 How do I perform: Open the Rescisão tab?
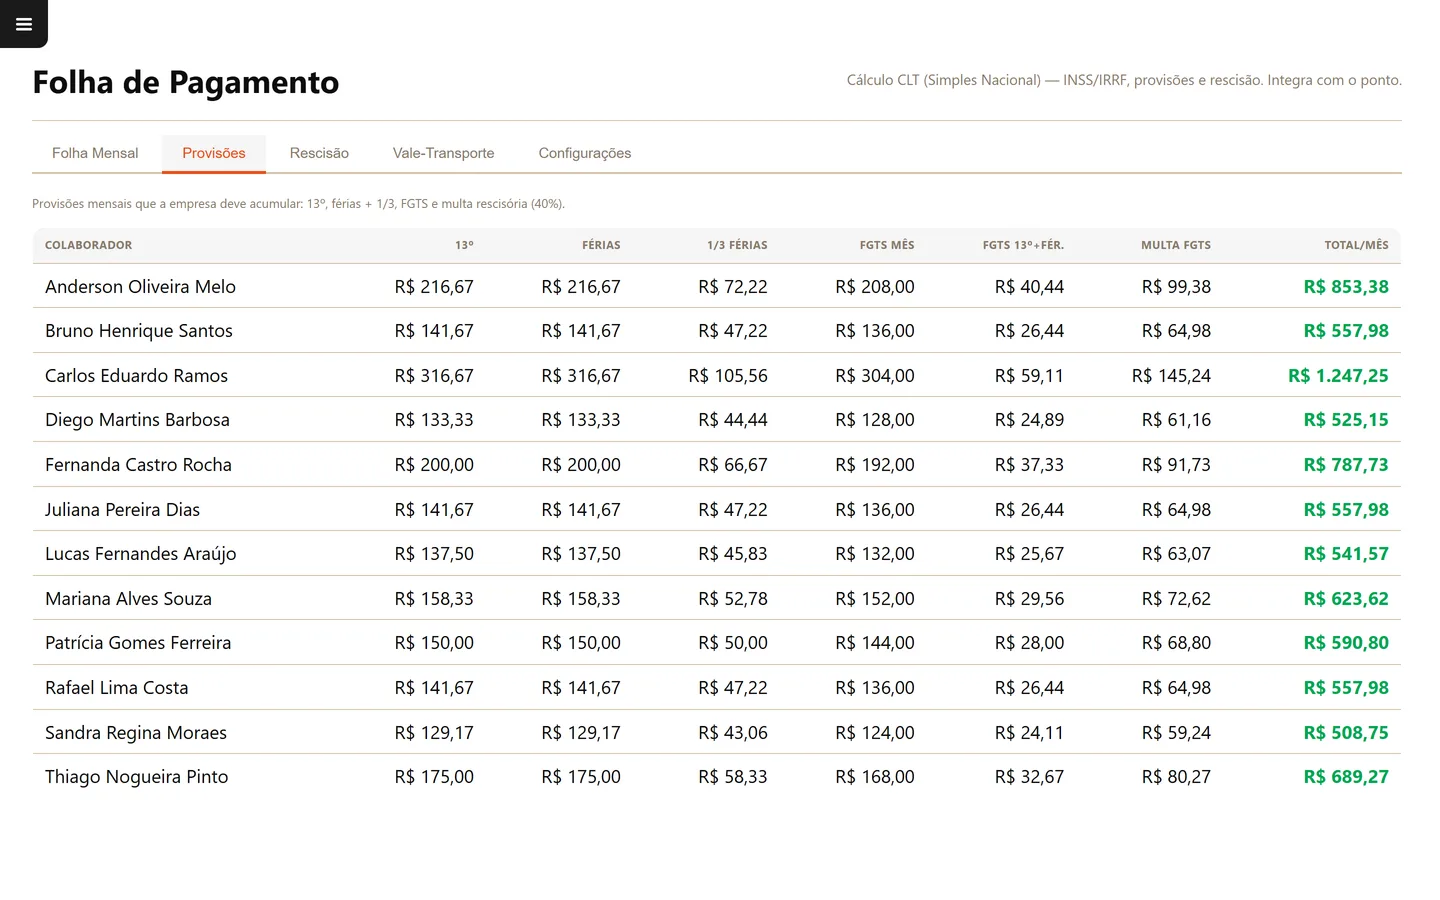pos(319,153)
